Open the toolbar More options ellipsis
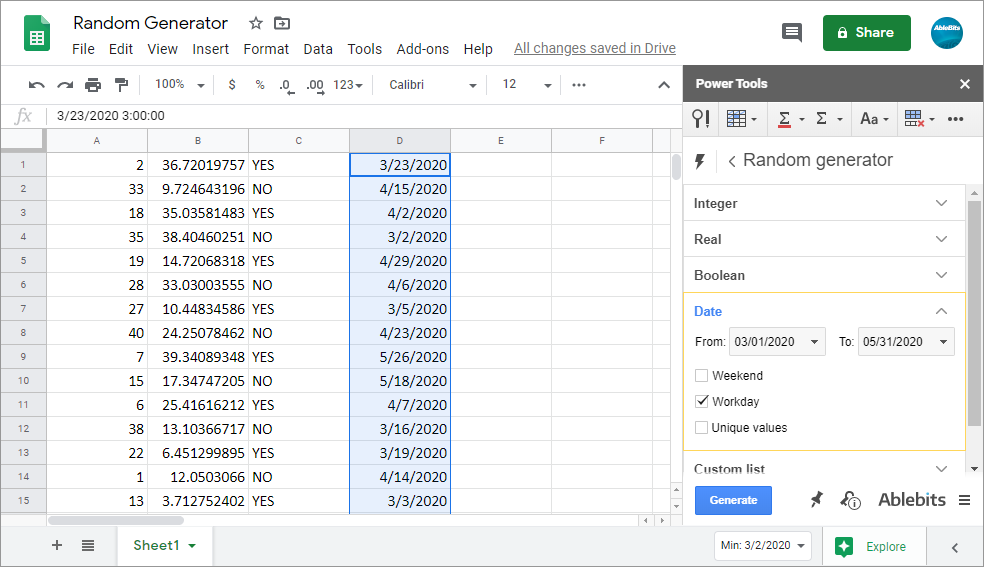 click(x=579, y=85)
